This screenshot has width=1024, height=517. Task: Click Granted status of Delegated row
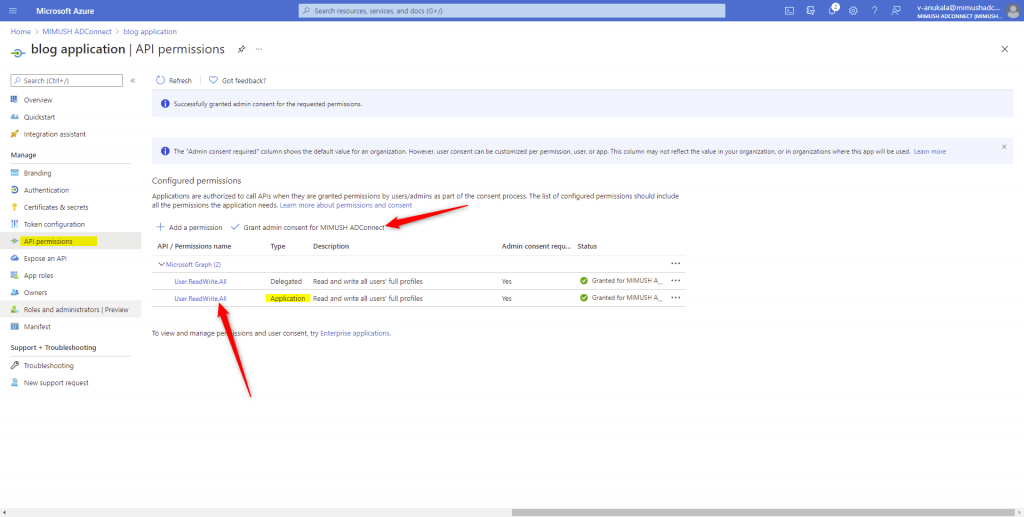[x=621, y=281]
